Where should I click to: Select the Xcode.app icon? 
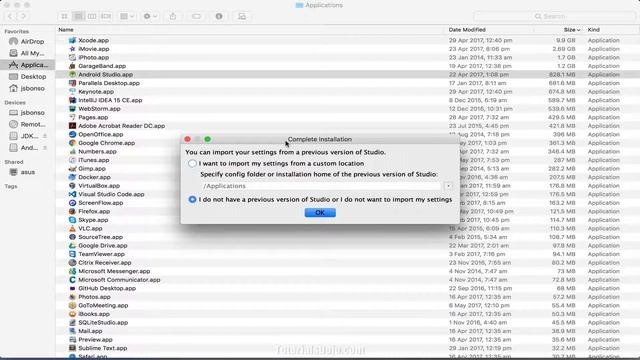[x=72, y=40]
